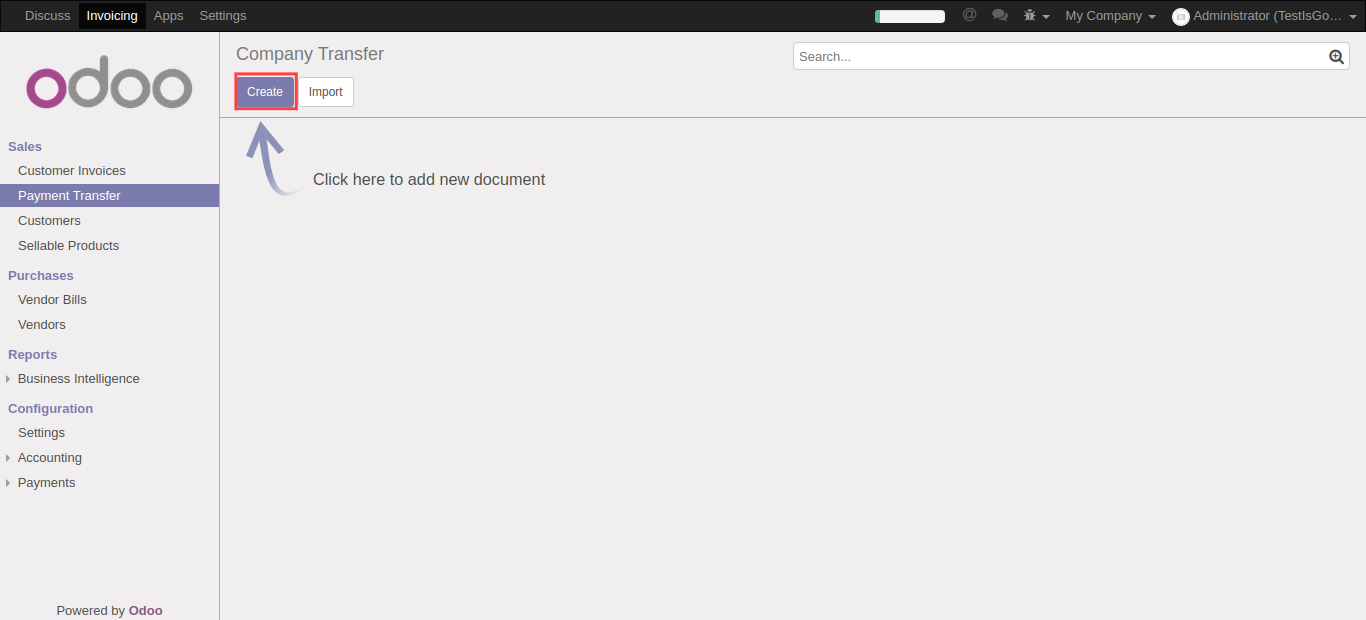Switch to the Discuss menu
Image resolution: width=1366 pixels, height=620 pixels.
[x=48, y=16]
